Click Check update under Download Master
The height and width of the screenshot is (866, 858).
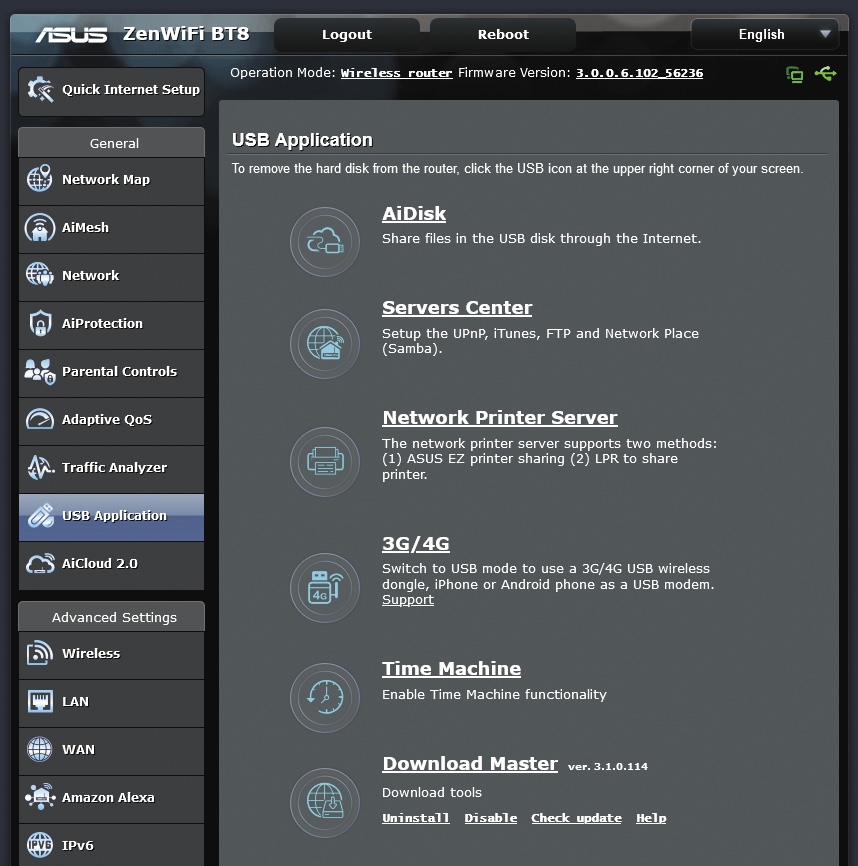coord(576,818)
